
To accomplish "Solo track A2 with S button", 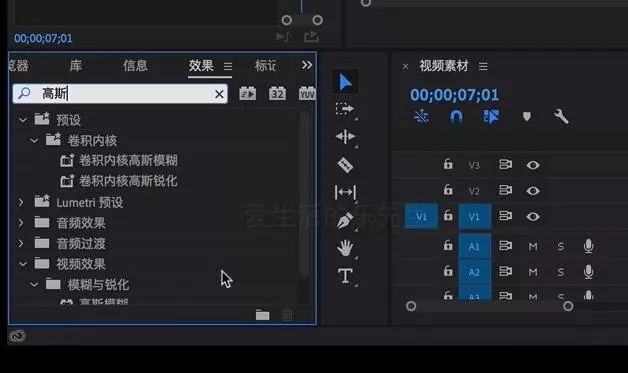I will 561,272.
